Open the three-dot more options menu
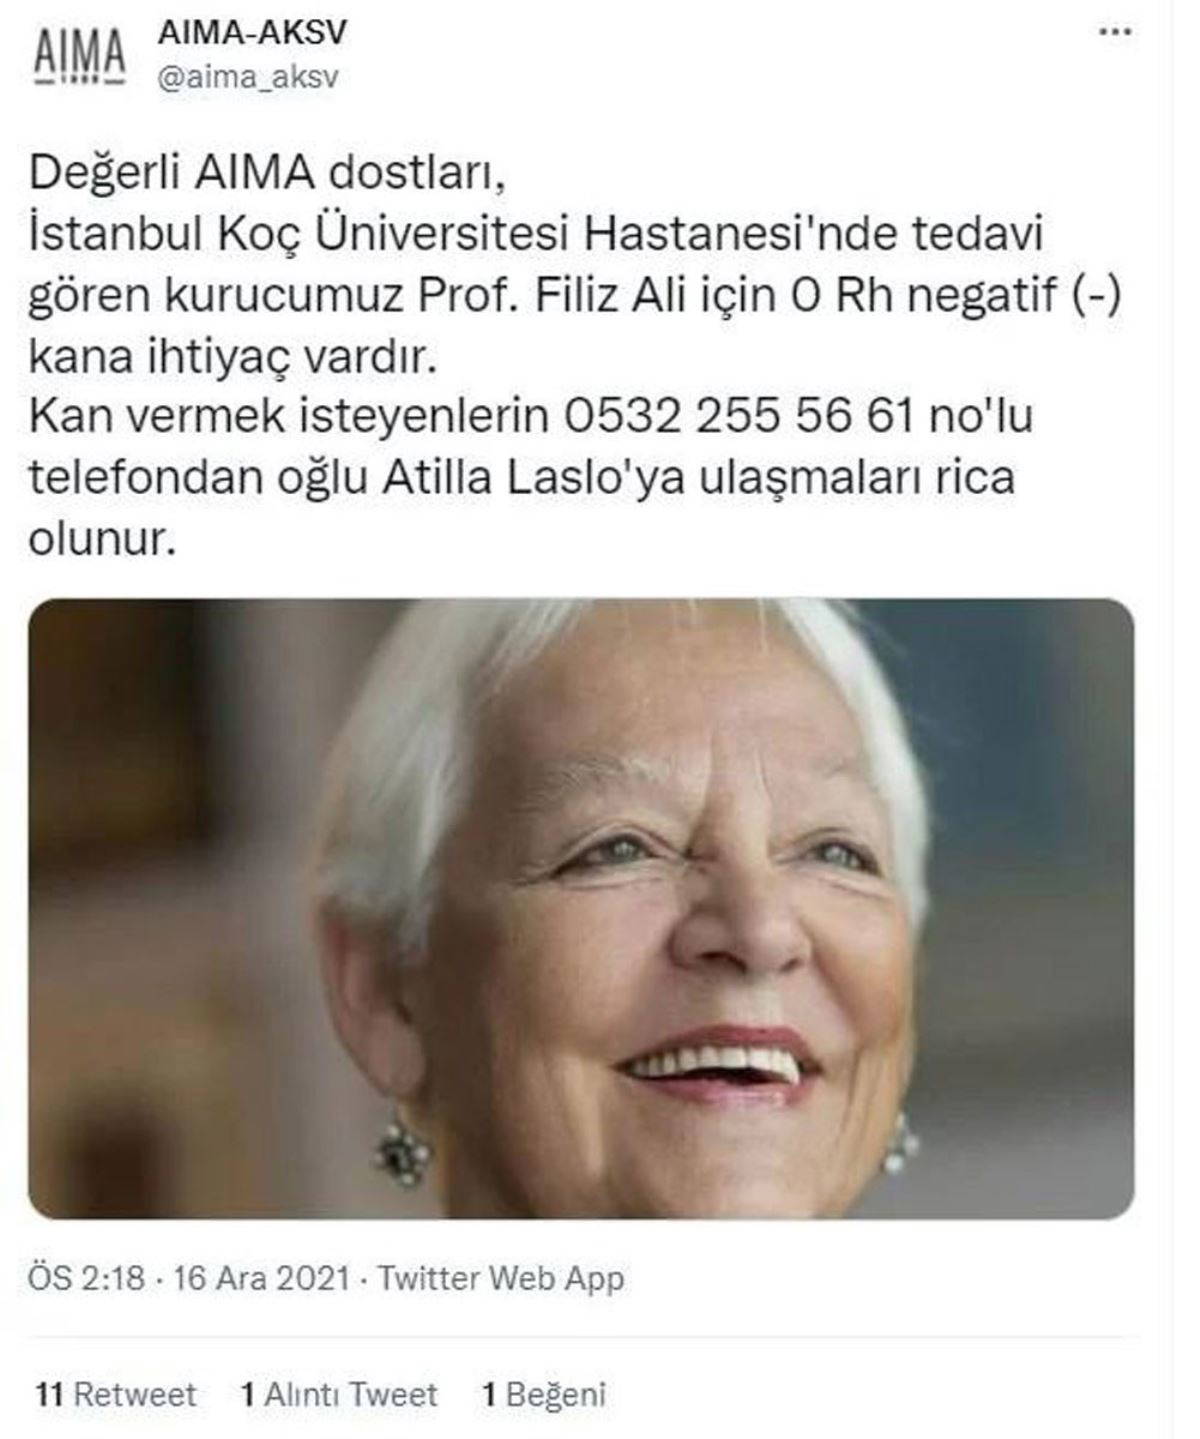 tap(1115, 32)
